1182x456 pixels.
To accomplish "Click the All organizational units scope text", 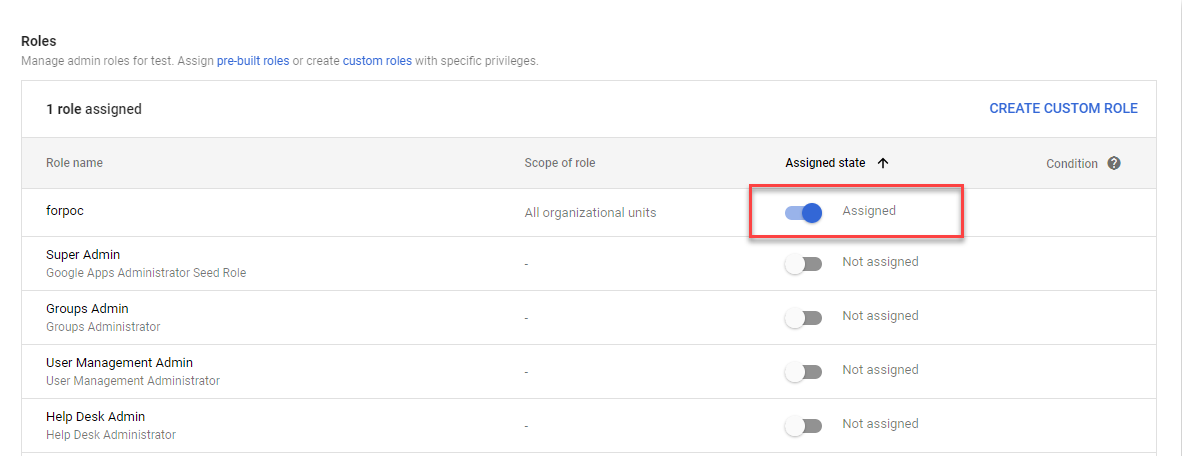I will tap(590, 212).
